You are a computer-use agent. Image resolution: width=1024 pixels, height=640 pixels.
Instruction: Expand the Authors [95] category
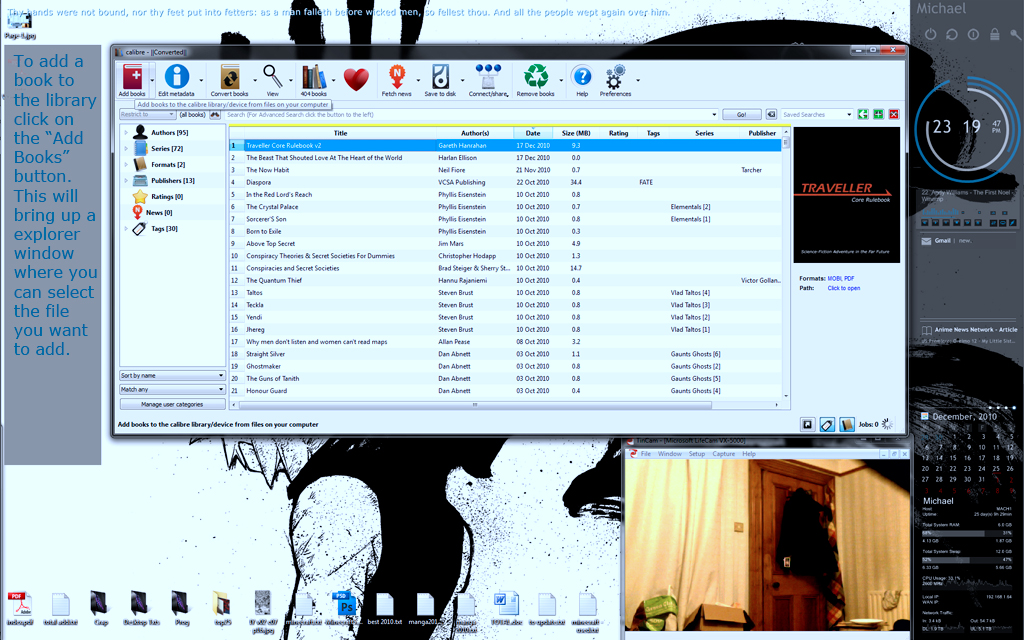(125, 133)
